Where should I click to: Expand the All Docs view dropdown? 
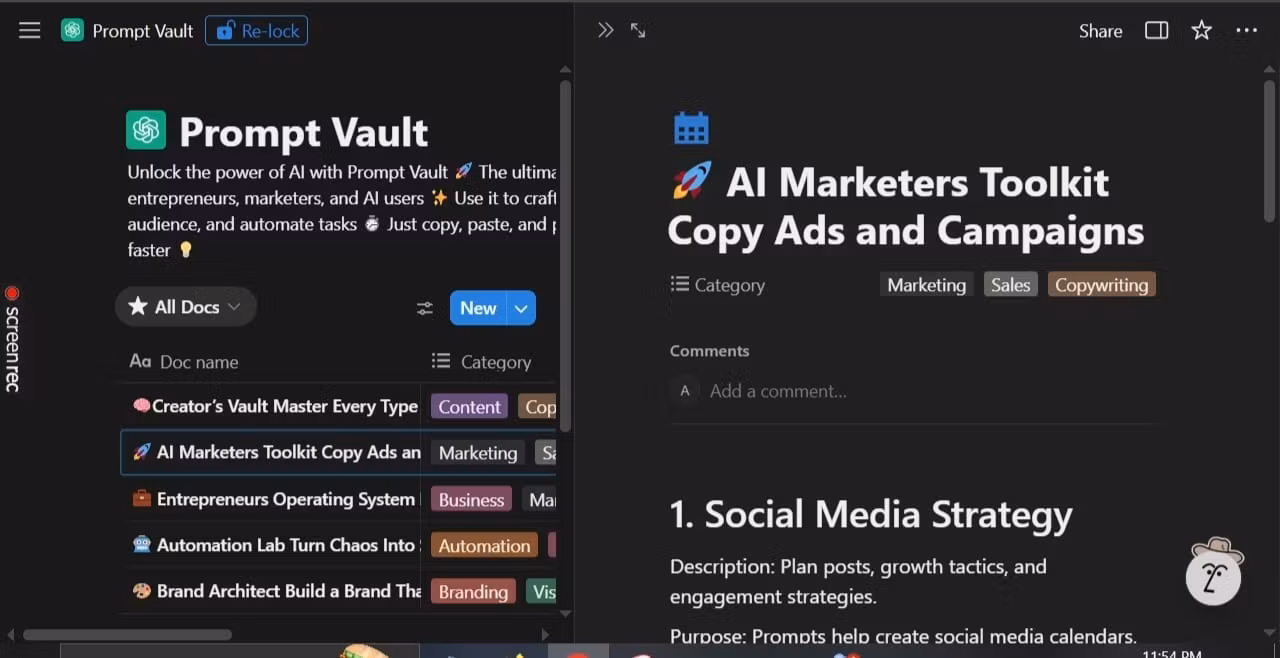186,307
